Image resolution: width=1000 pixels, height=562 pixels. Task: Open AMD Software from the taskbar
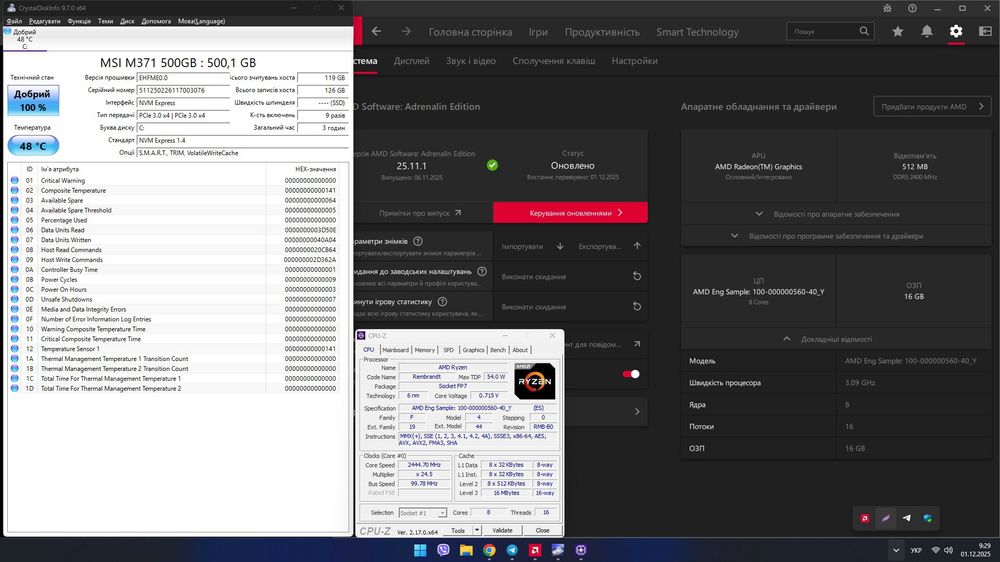(535, 550)
